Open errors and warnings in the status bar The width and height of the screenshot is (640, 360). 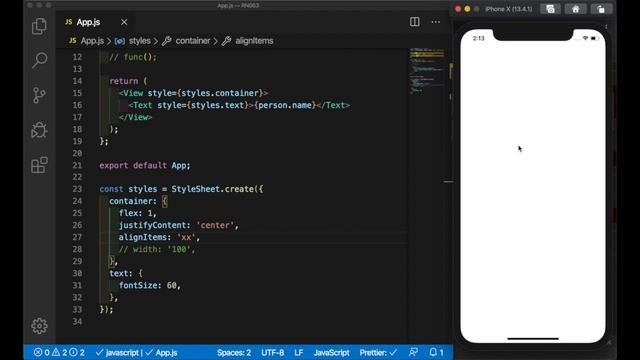[59, 352]
